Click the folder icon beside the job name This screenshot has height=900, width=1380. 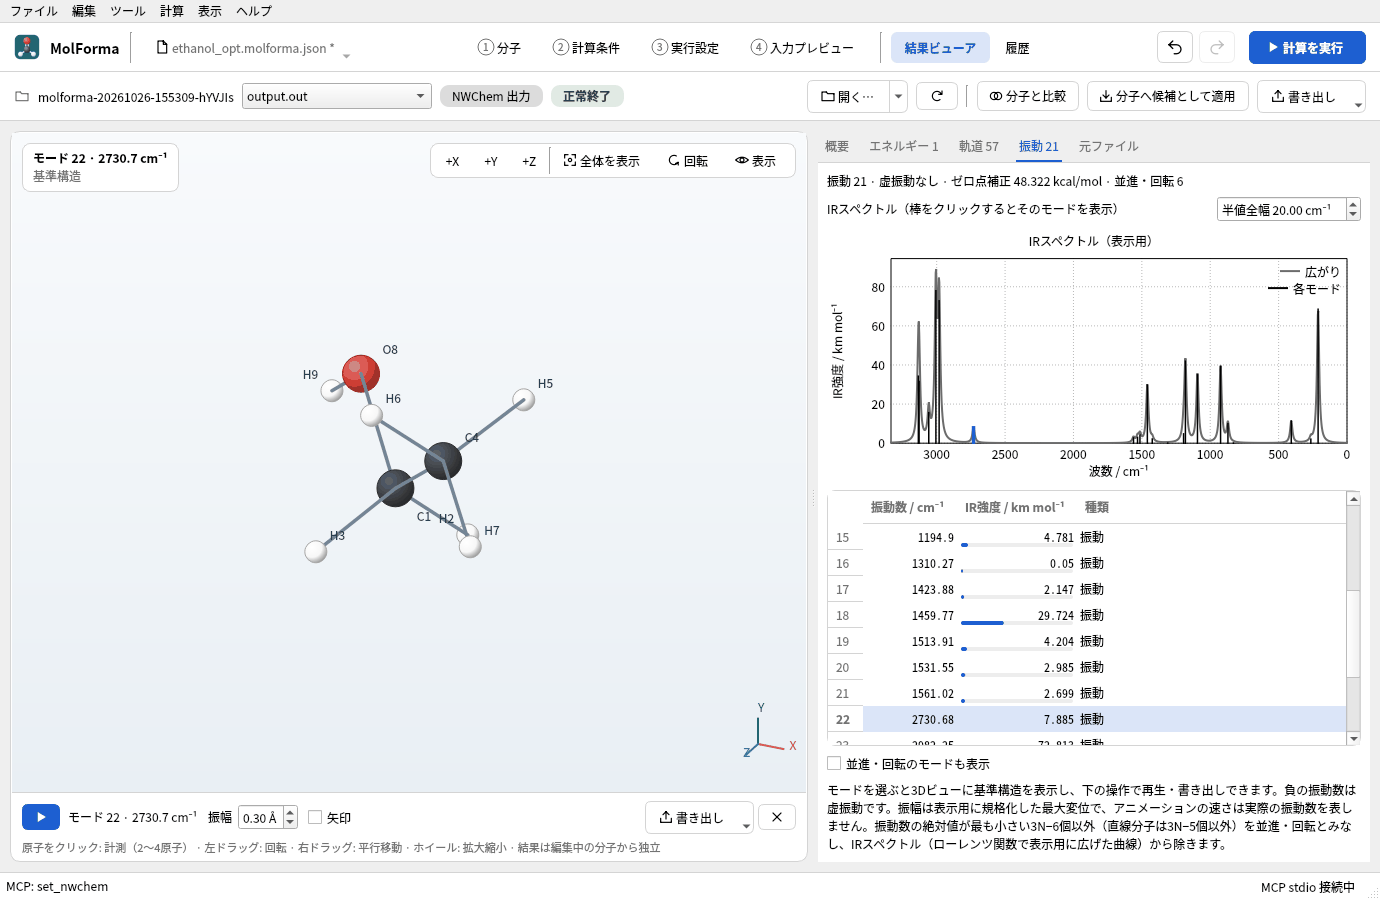(x=22, y=97)
